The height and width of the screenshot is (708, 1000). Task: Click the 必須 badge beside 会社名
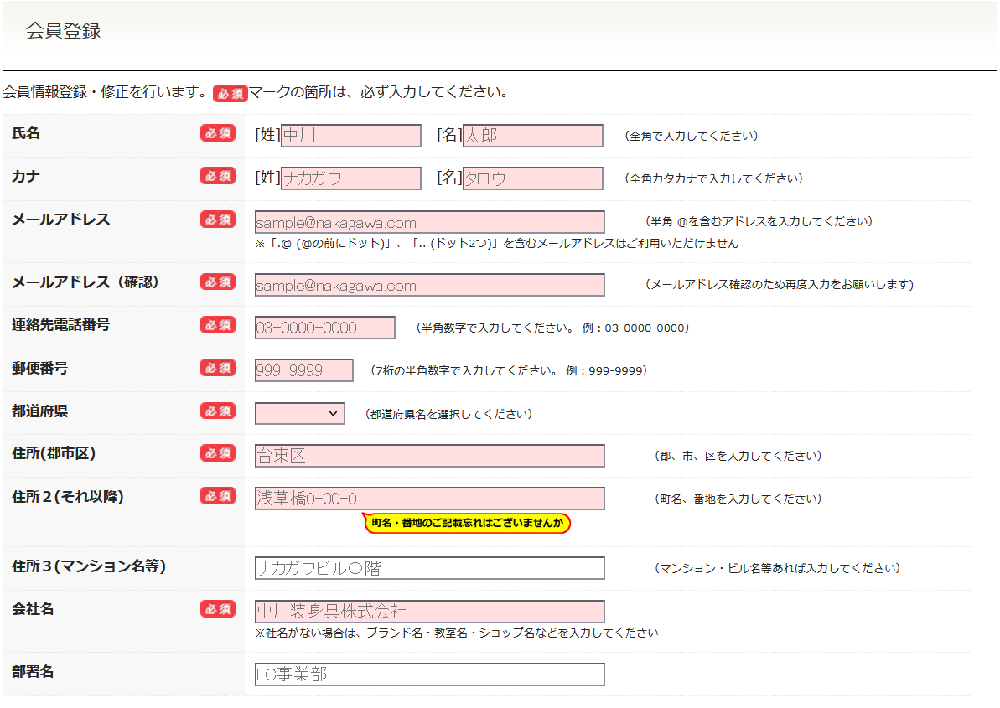(218, 609)
